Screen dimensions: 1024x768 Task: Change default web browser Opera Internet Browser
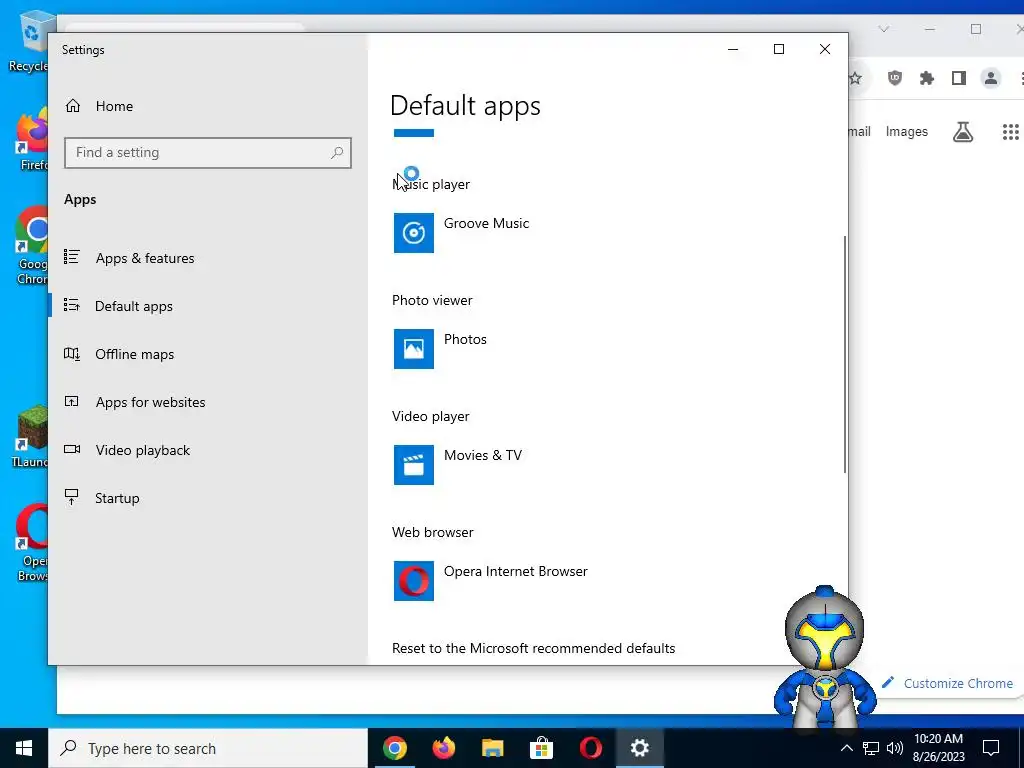516,571
